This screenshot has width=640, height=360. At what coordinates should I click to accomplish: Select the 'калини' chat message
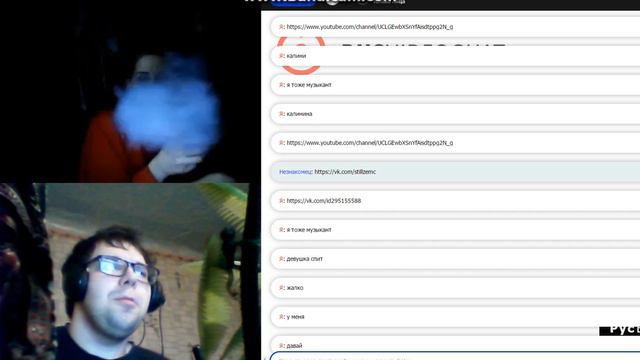pos(455,56)
